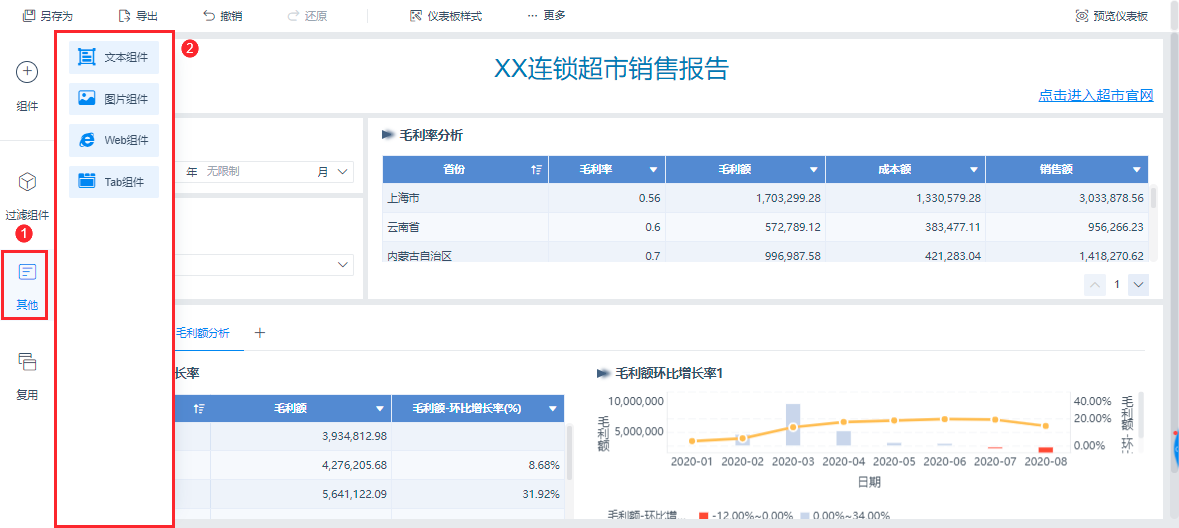Follow the 点击进入超市官网 link
Screen dimensions: 1179x528
click(1096, 96)
